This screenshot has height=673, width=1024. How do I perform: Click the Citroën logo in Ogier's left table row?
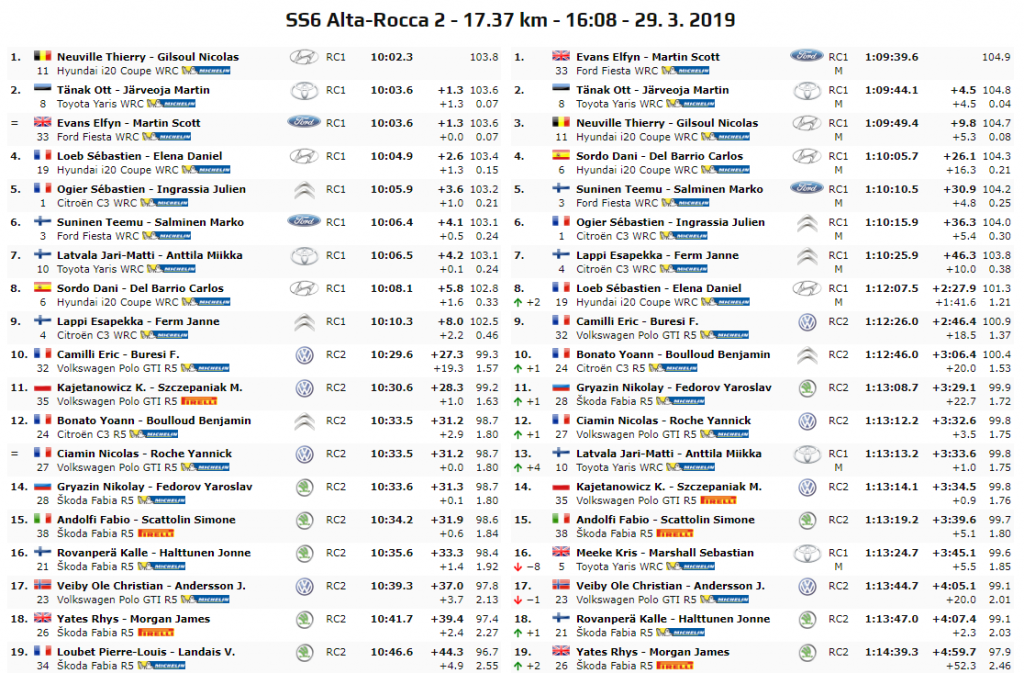pyautogui.click(x=303, y=190)
